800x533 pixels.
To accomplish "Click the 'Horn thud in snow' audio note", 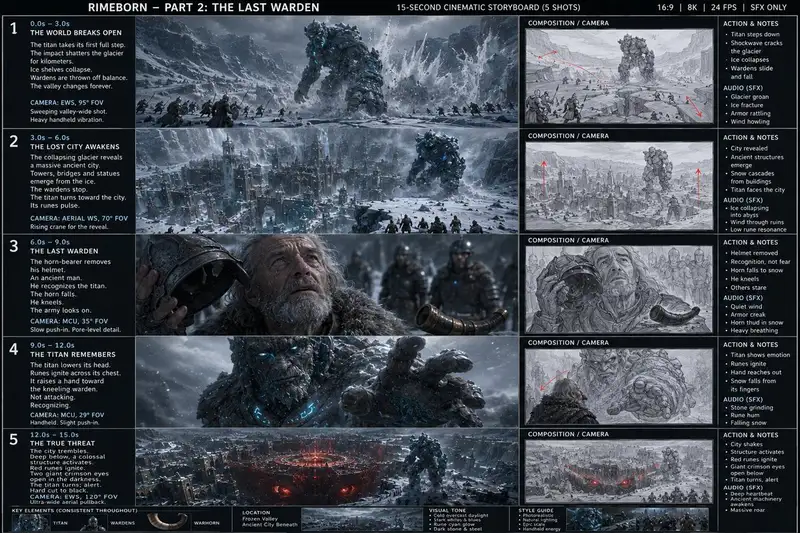I will tap(757, 322).
